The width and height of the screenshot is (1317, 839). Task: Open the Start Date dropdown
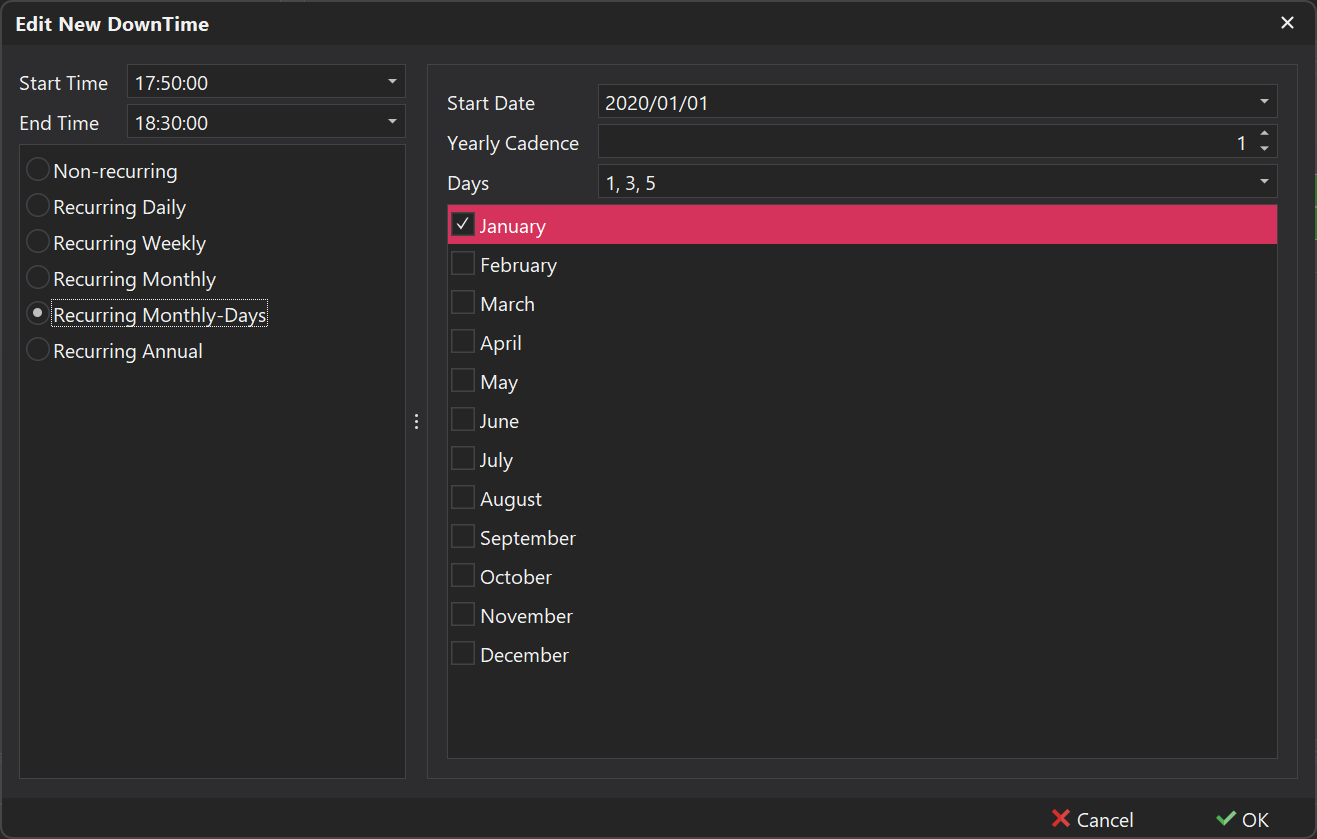(x=1264, y=101)
